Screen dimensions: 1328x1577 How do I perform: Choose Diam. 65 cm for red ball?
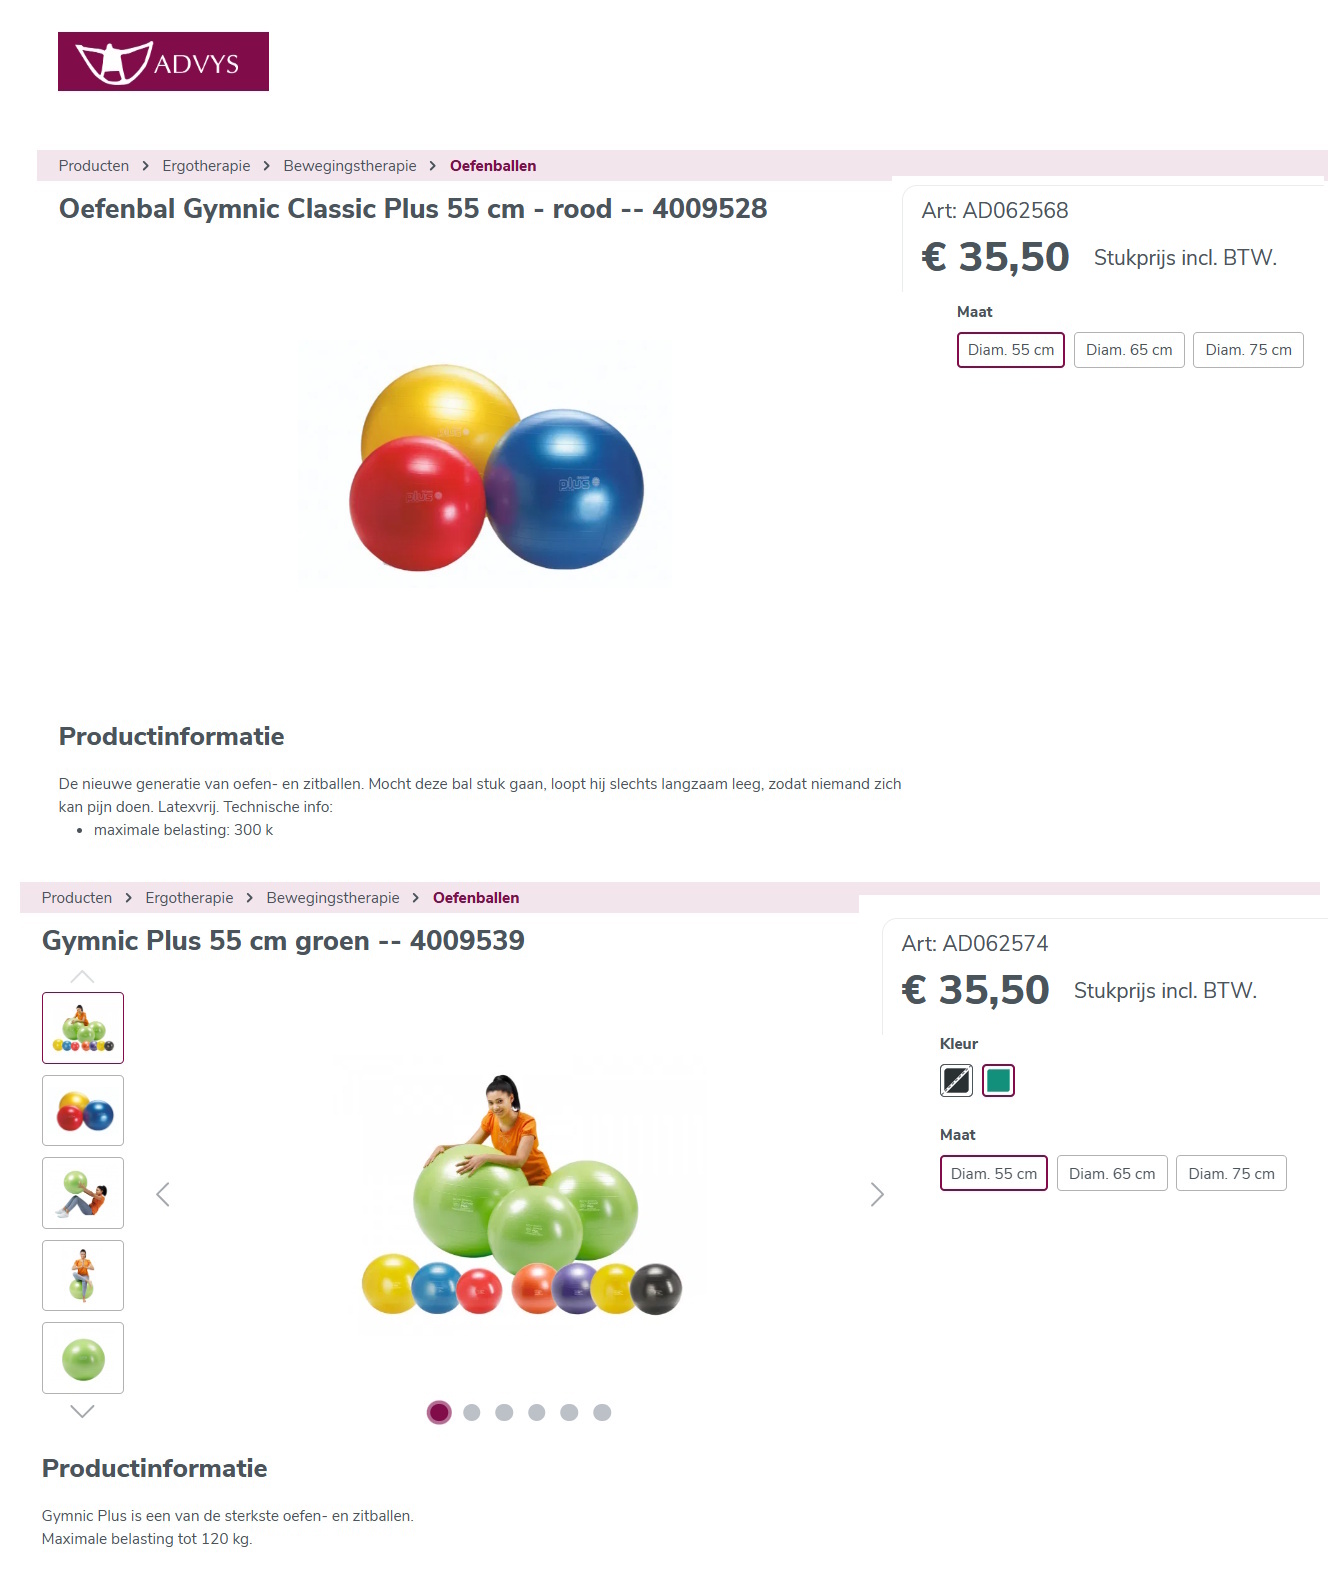click(x=1129, y=350)
